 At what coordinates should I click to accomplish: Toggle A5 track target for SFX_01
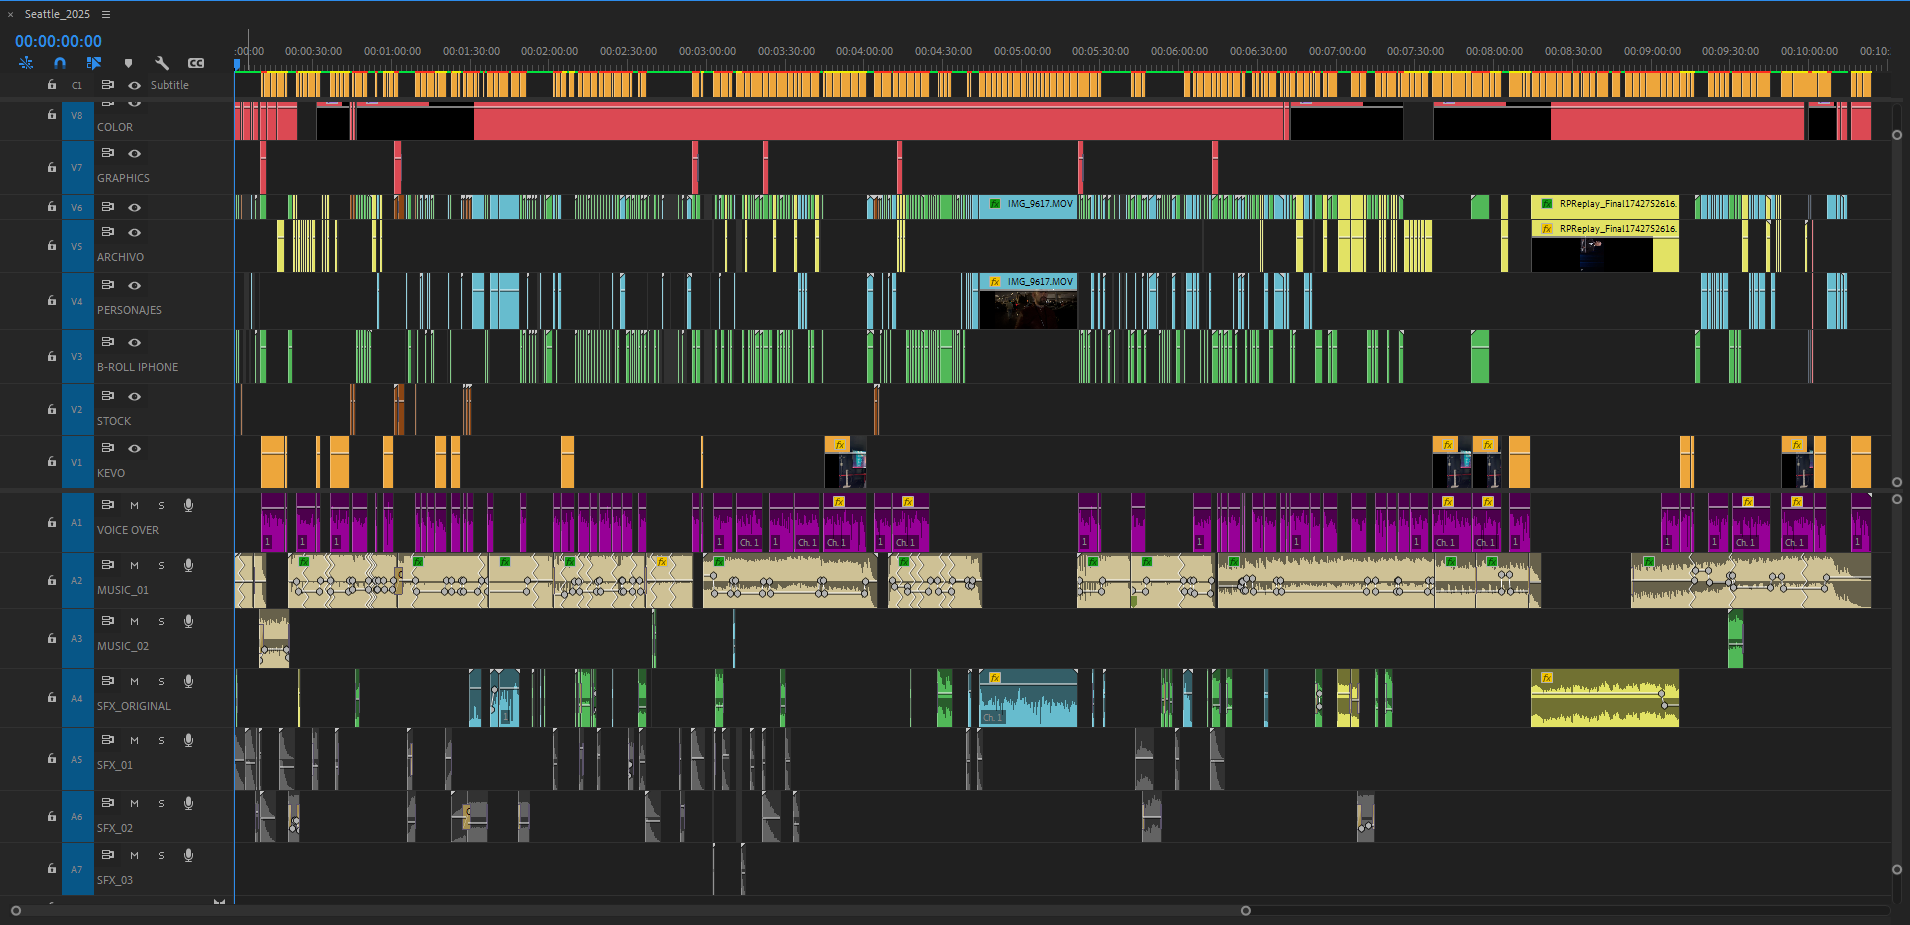(x=77, y=759)
